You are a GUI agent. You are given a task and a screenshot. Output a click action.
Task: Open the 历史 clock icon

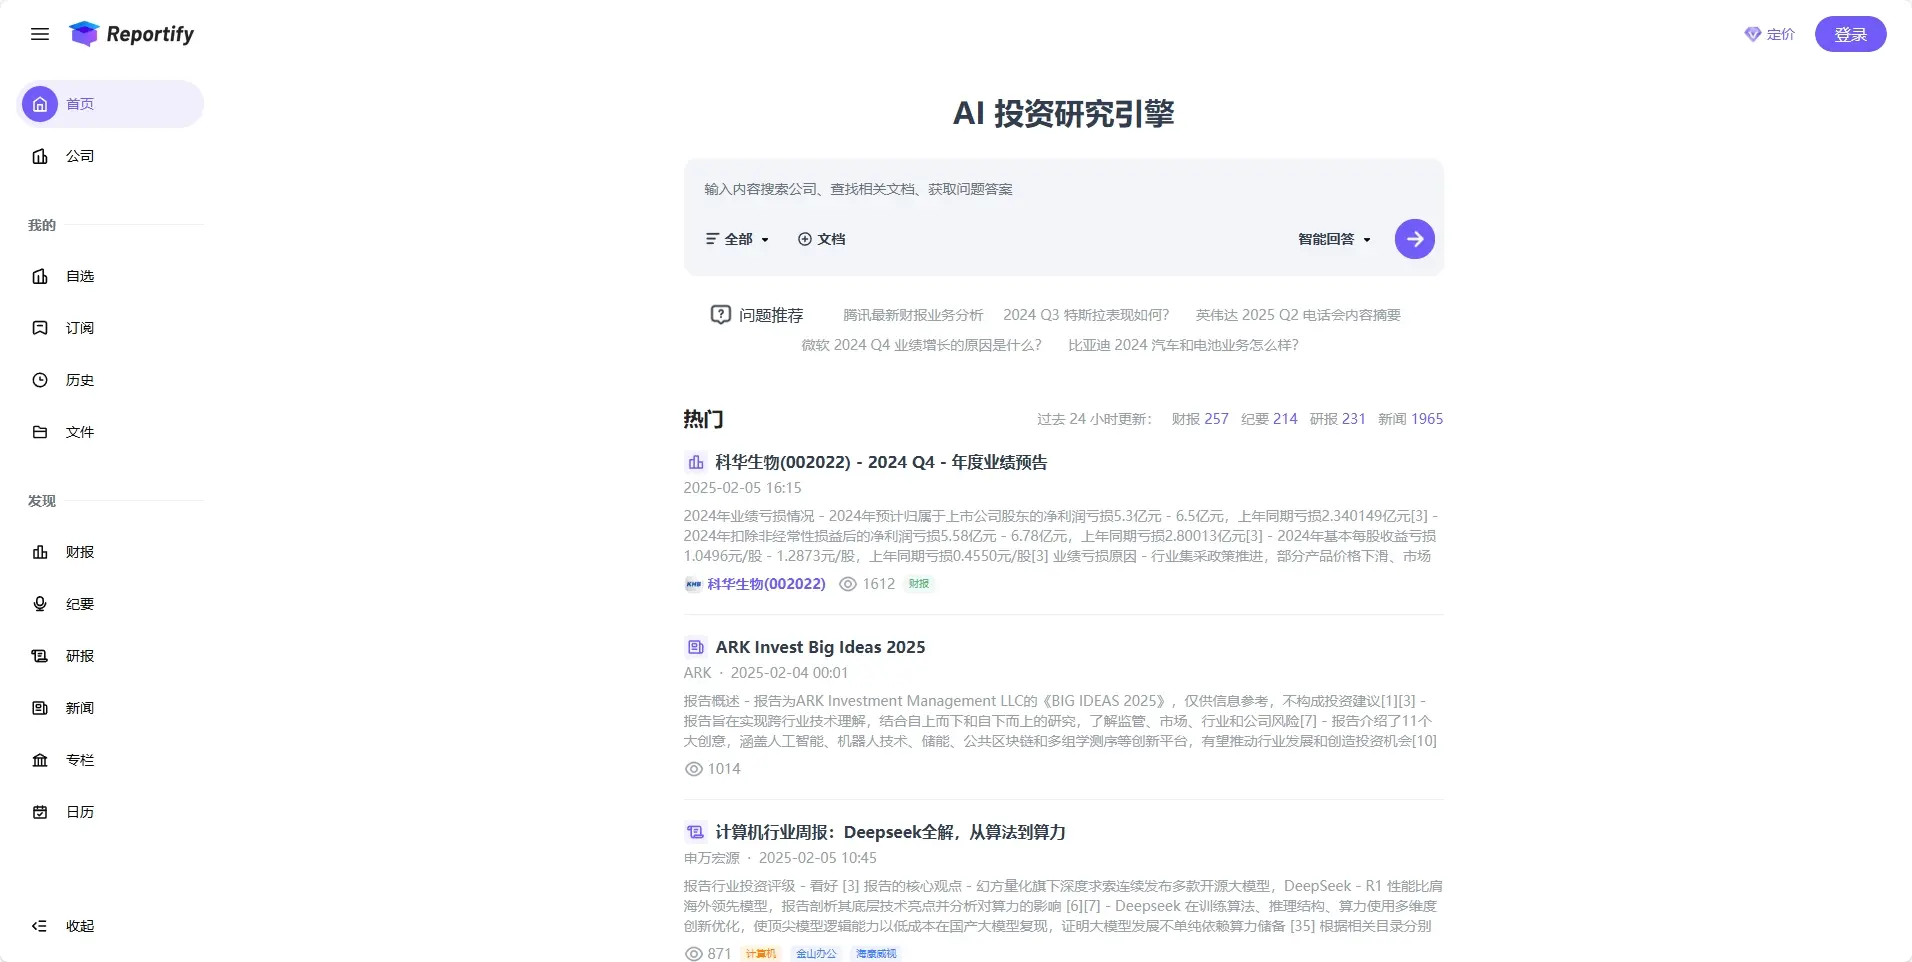tap(39, 380)
